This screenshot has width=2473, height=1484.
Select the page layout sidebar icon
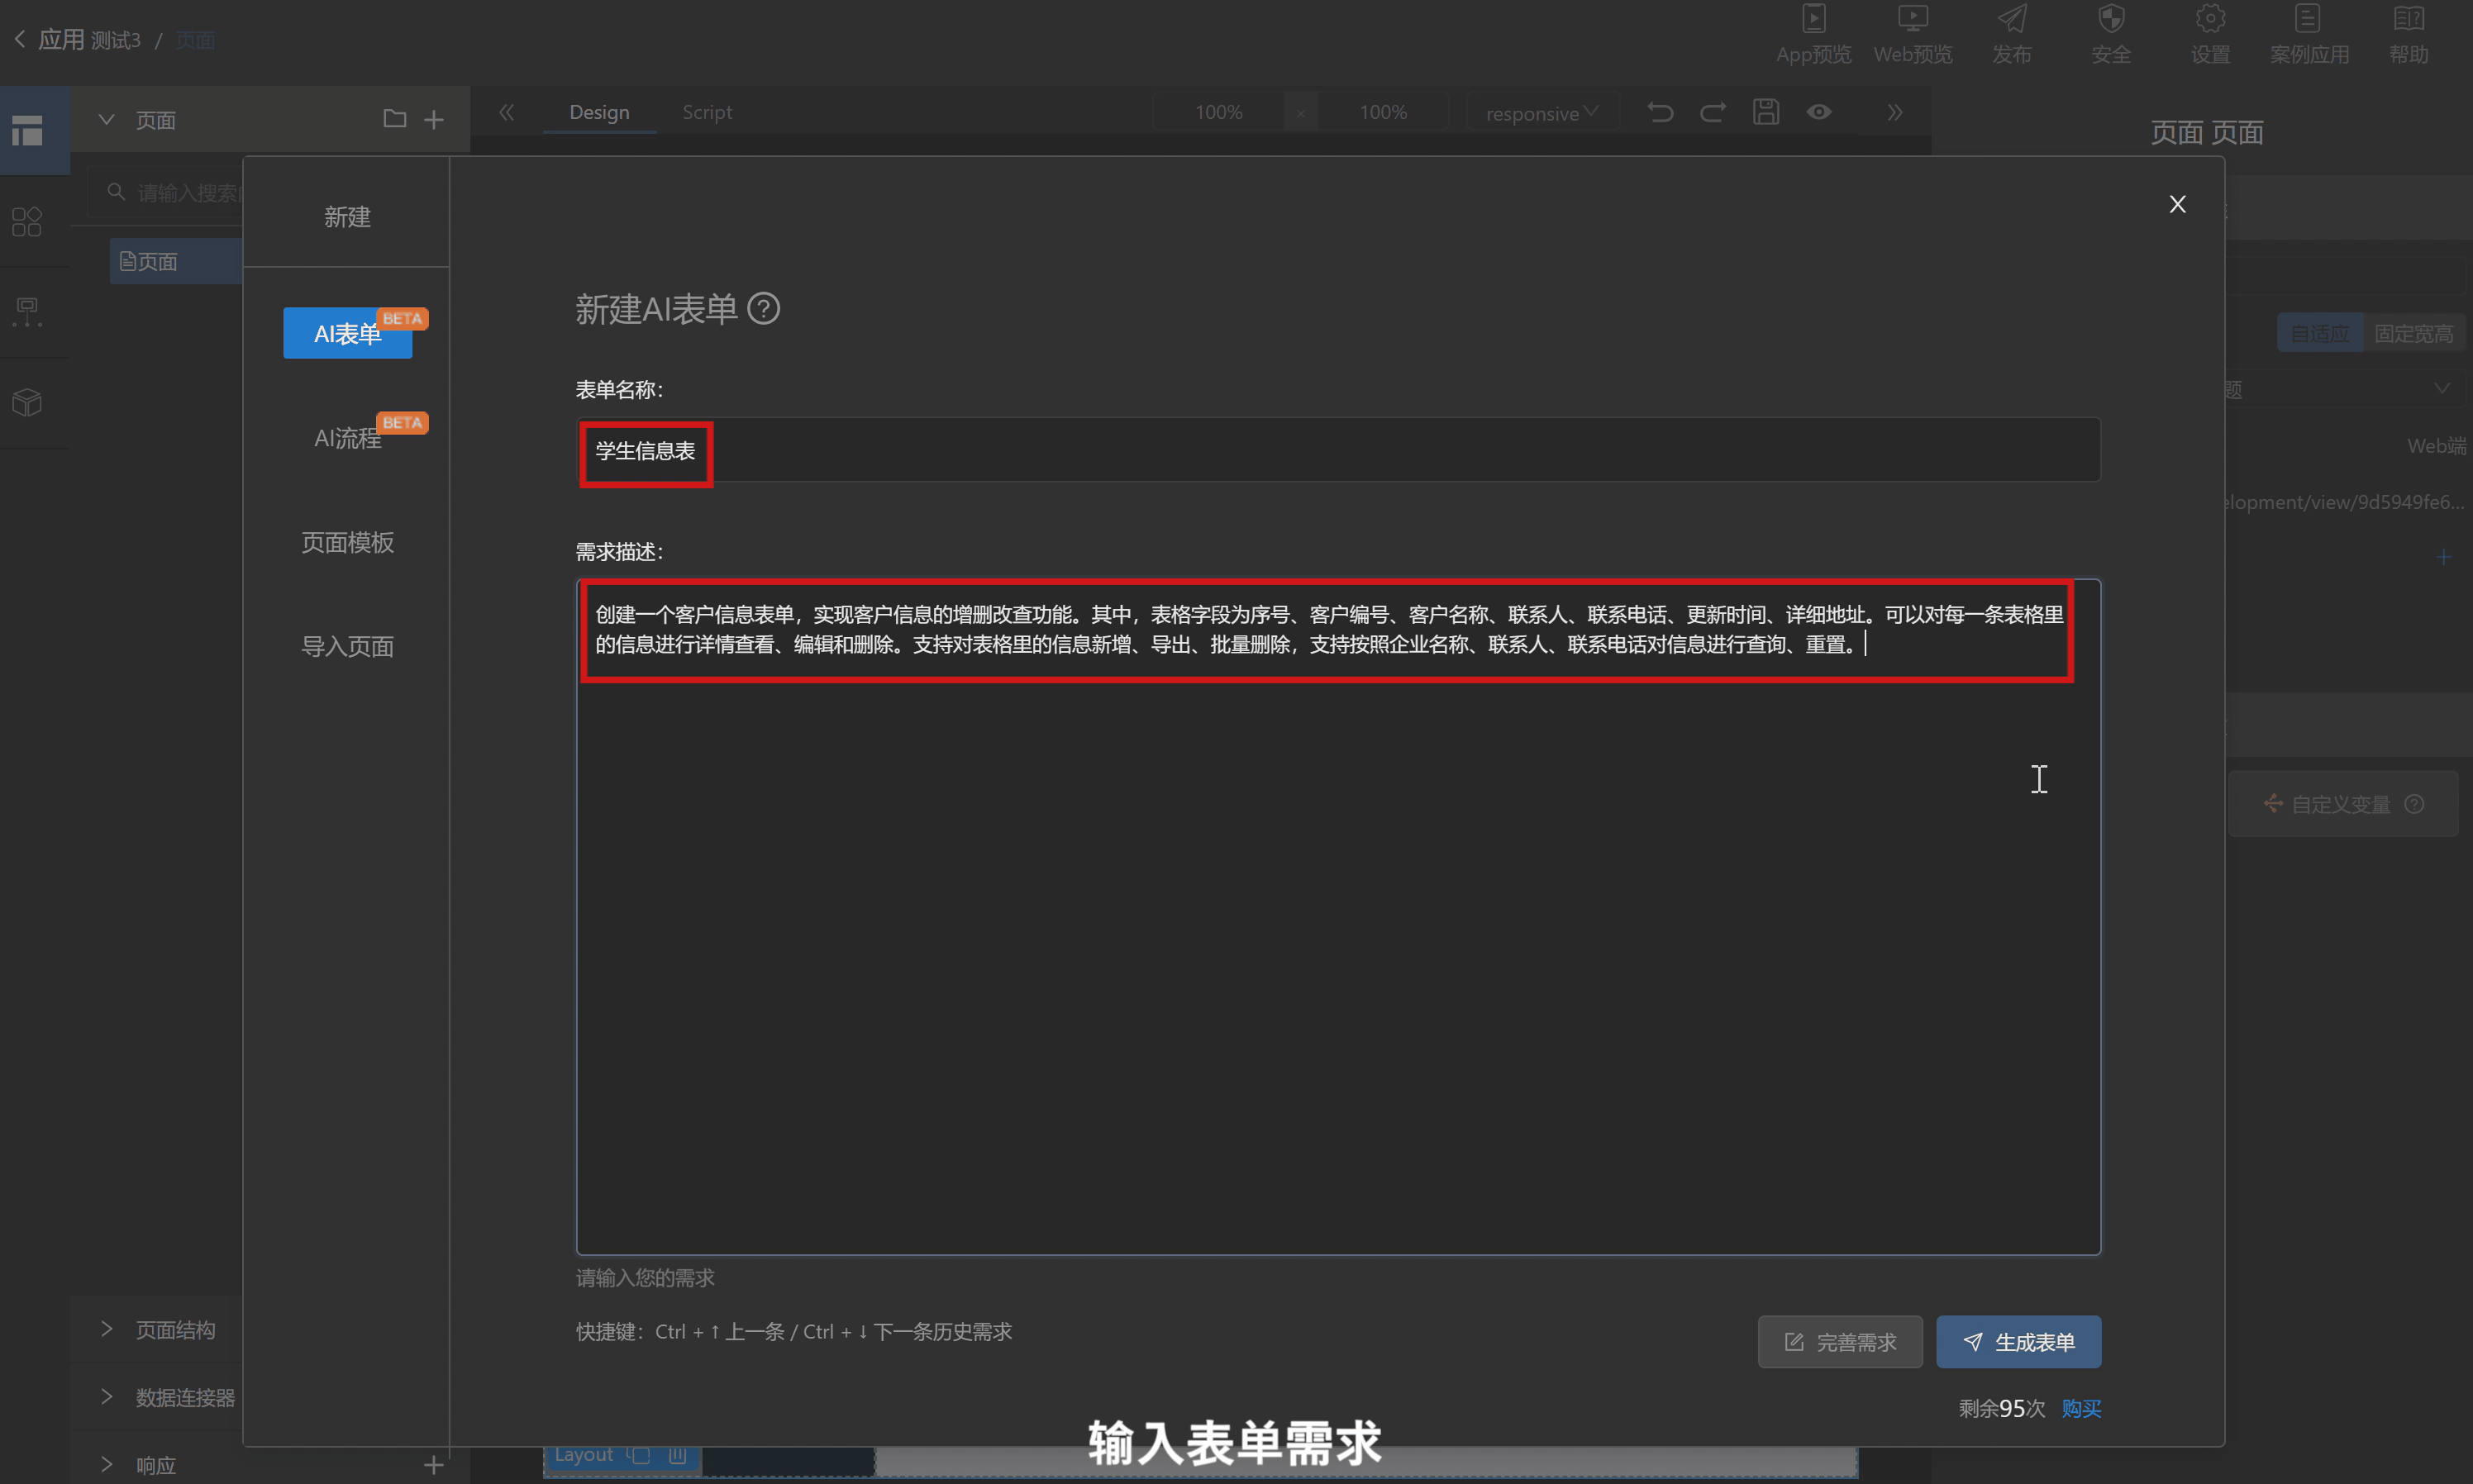coord(27,130)
